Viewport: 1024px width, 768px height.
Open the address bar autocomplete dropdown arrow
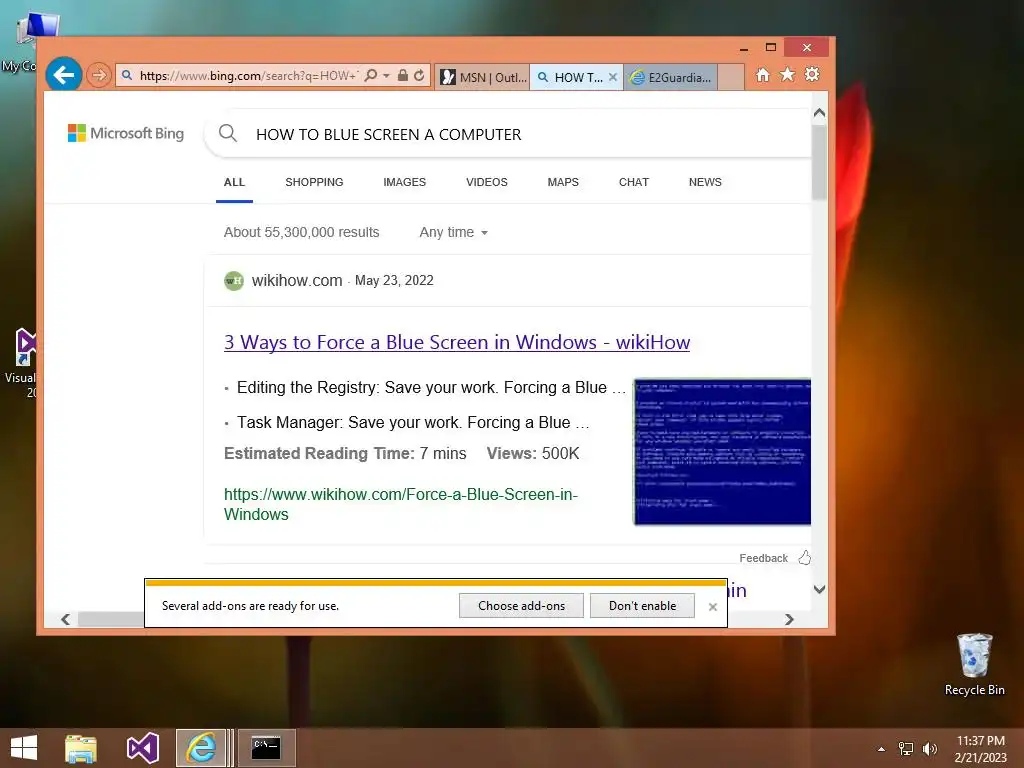click(x=387, y=76)
